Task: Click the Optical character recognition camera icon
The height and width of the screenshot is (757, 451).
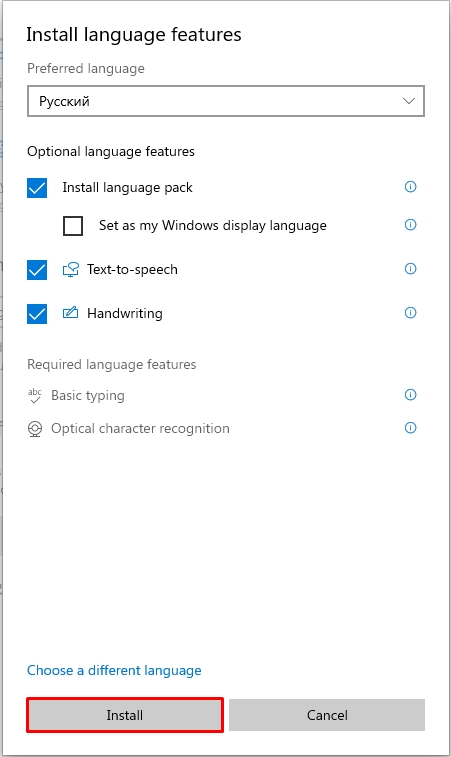Action: pos(35,429)
